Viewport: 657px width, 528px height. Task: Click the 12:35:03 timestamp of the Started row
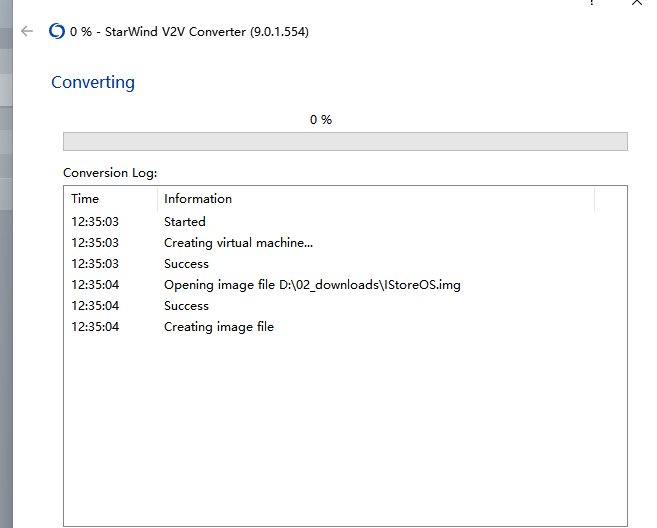pos(95,222)
